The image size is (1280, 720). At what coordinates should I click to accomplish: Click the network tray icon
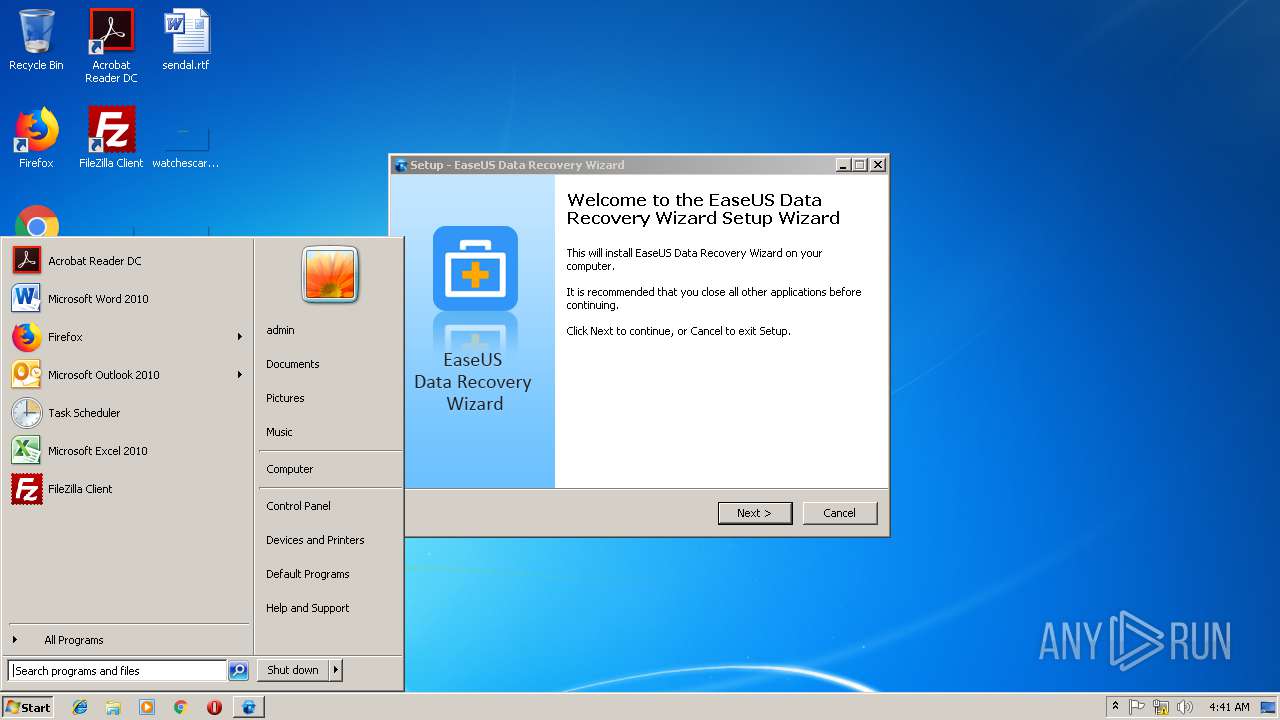1161,707
